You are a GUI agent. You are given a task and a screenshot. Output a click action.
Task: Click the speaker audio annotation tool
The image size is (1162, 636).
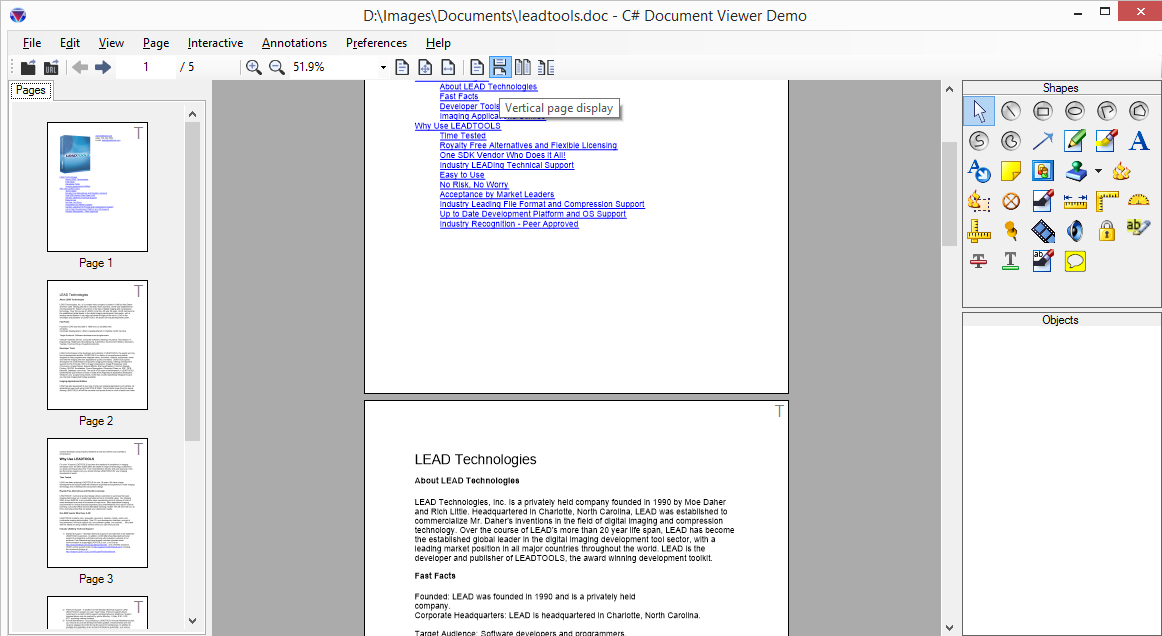1075,231
